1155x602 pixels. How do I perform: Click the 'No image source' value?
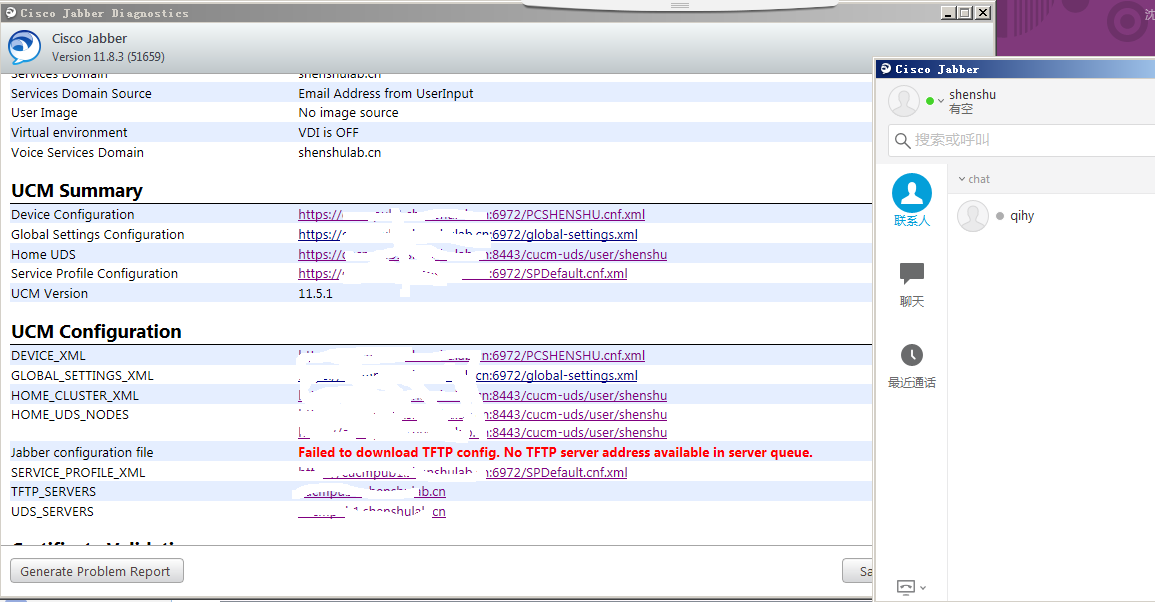[348, 113]
